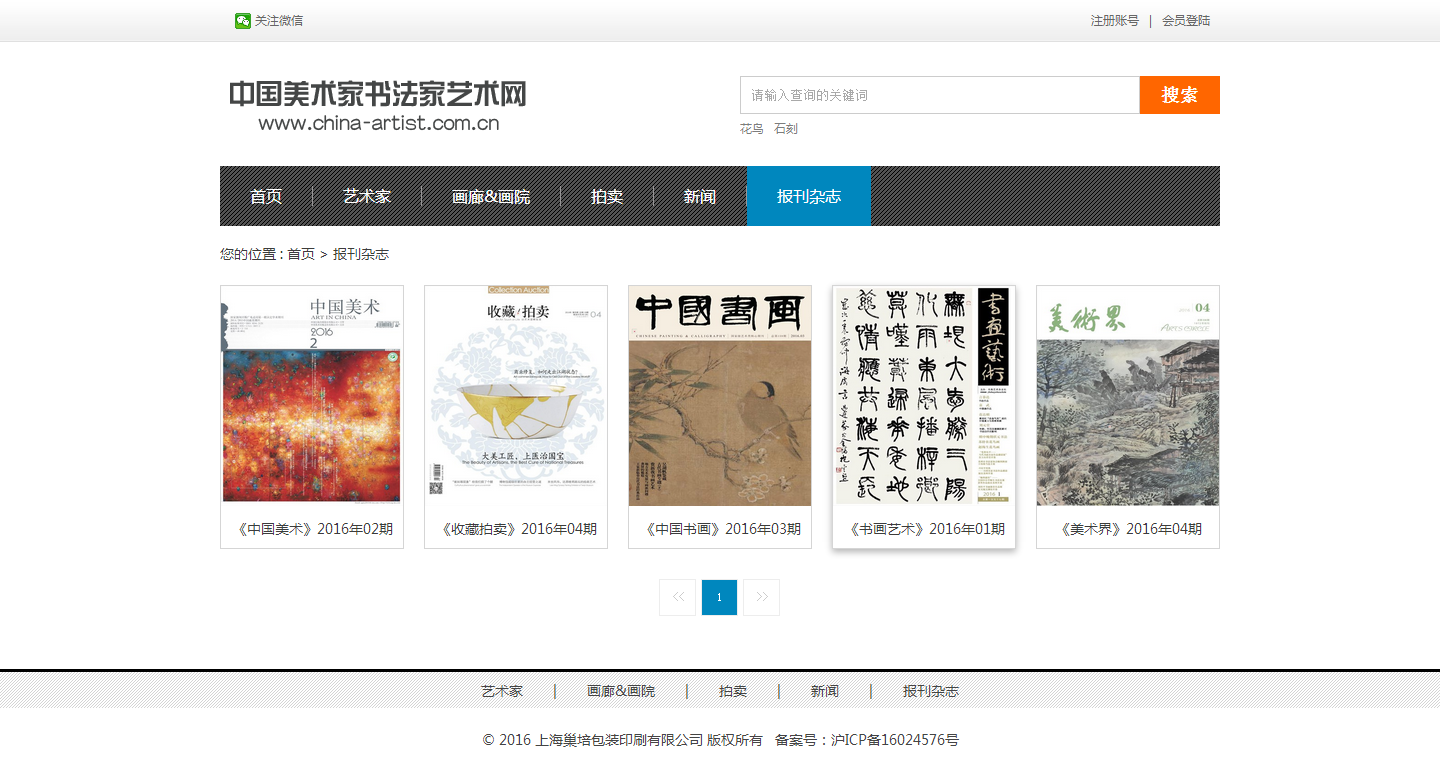Open the 会员登陆 login link

[1185, 21]
